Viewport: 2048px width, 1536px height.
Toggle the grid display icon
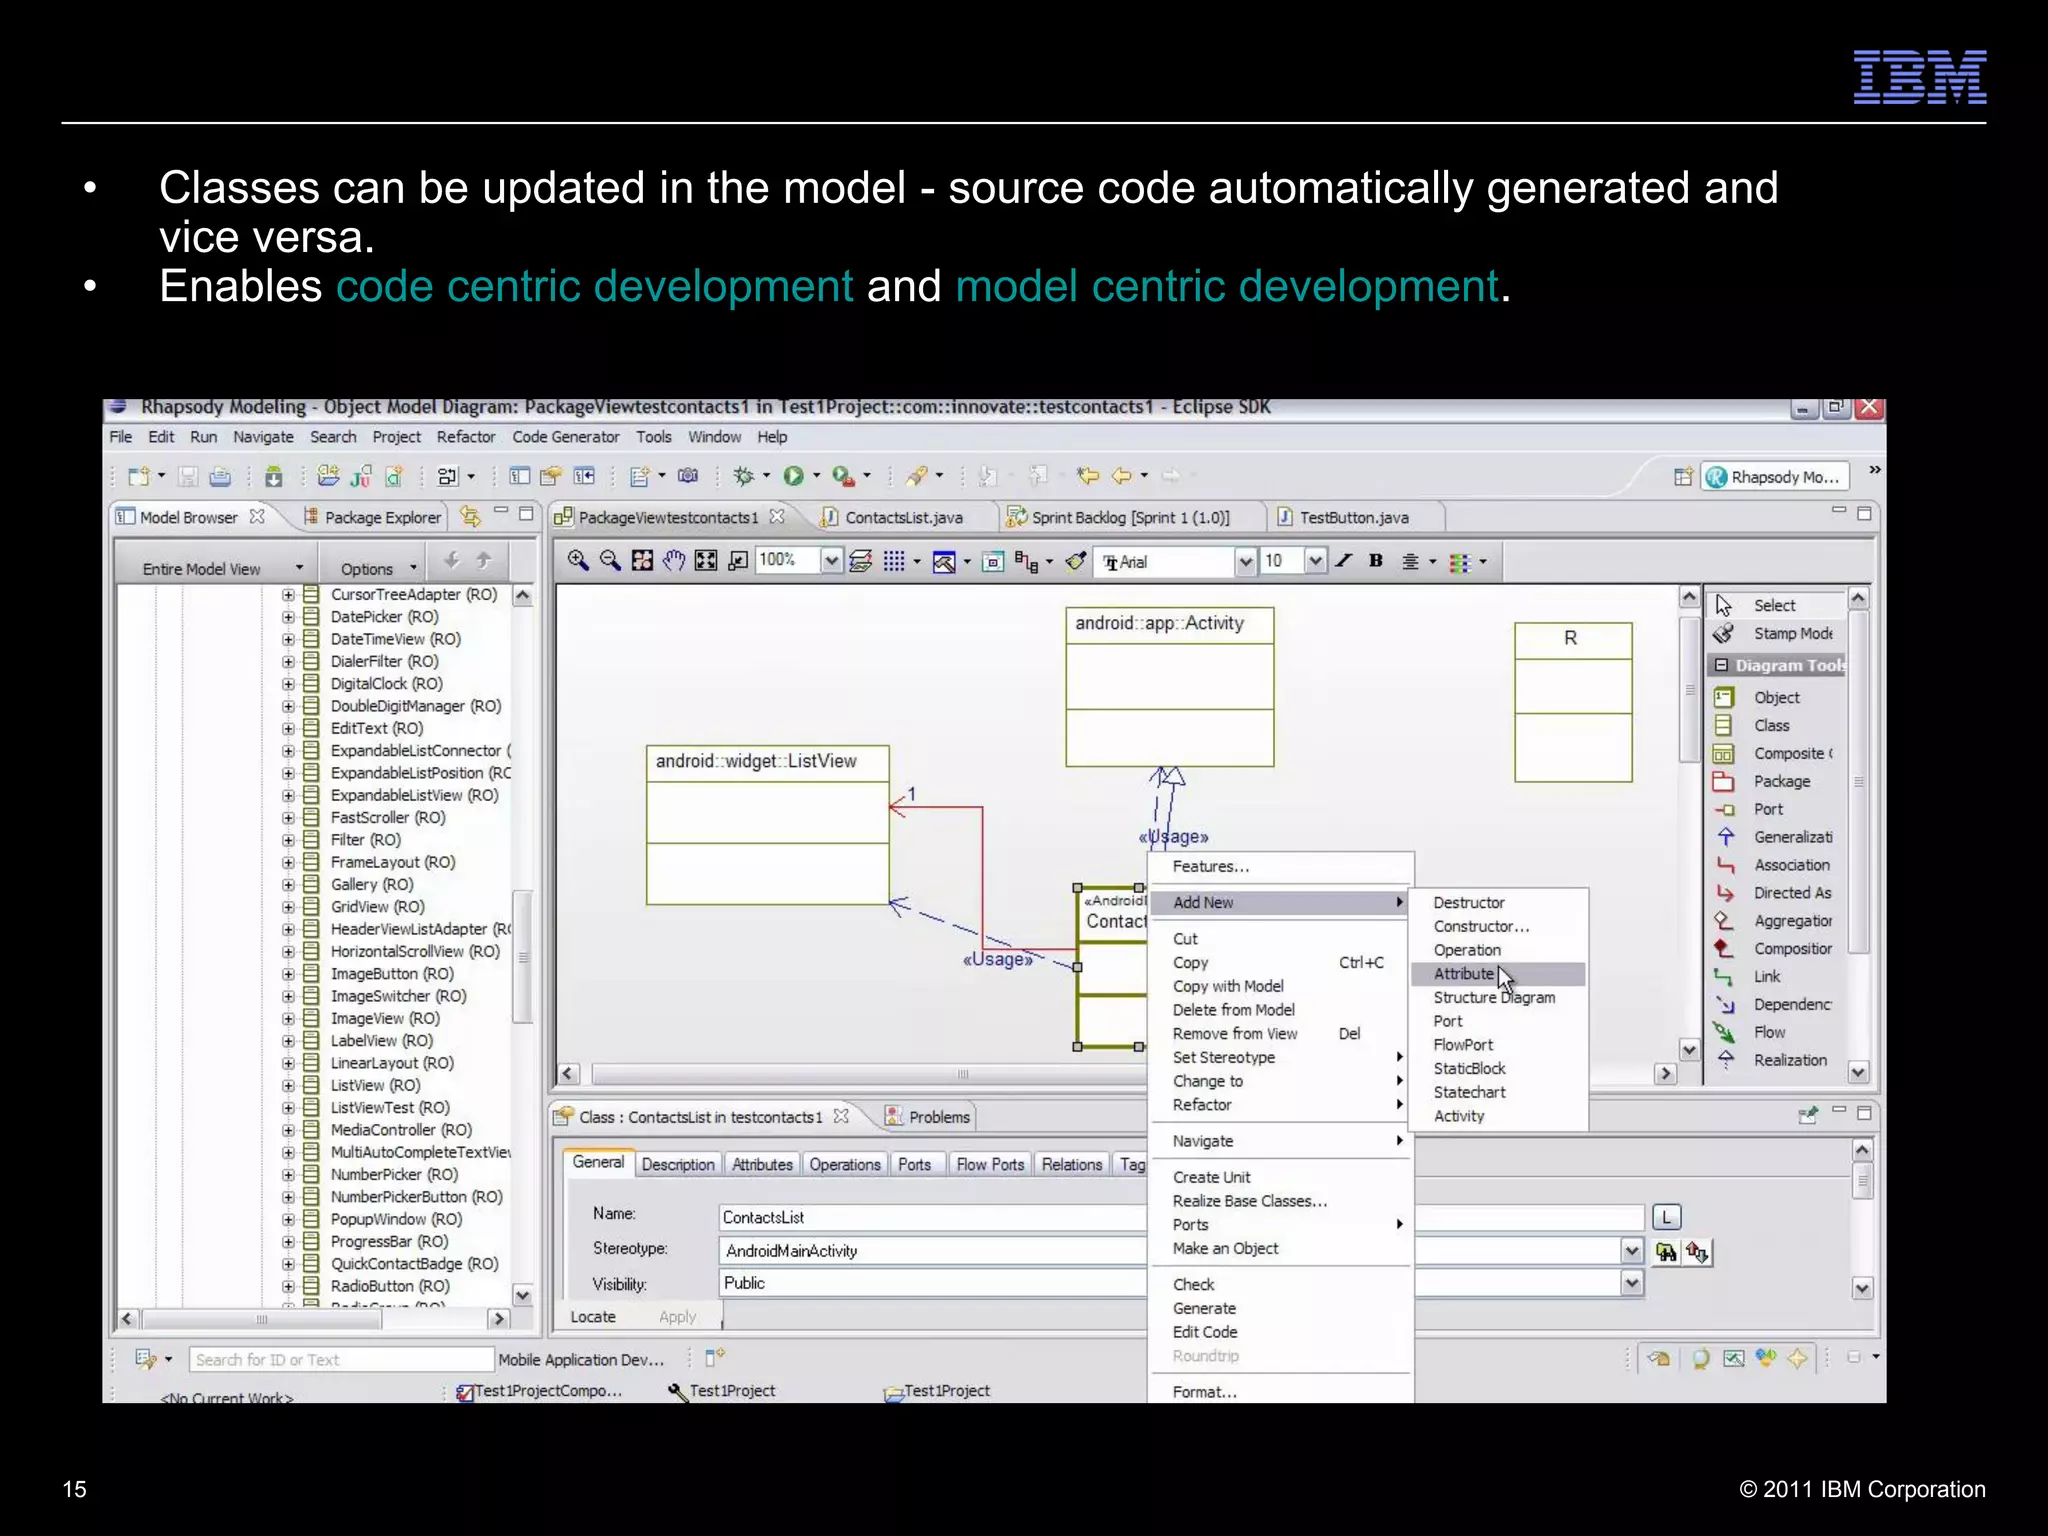[x=894, y=561]
